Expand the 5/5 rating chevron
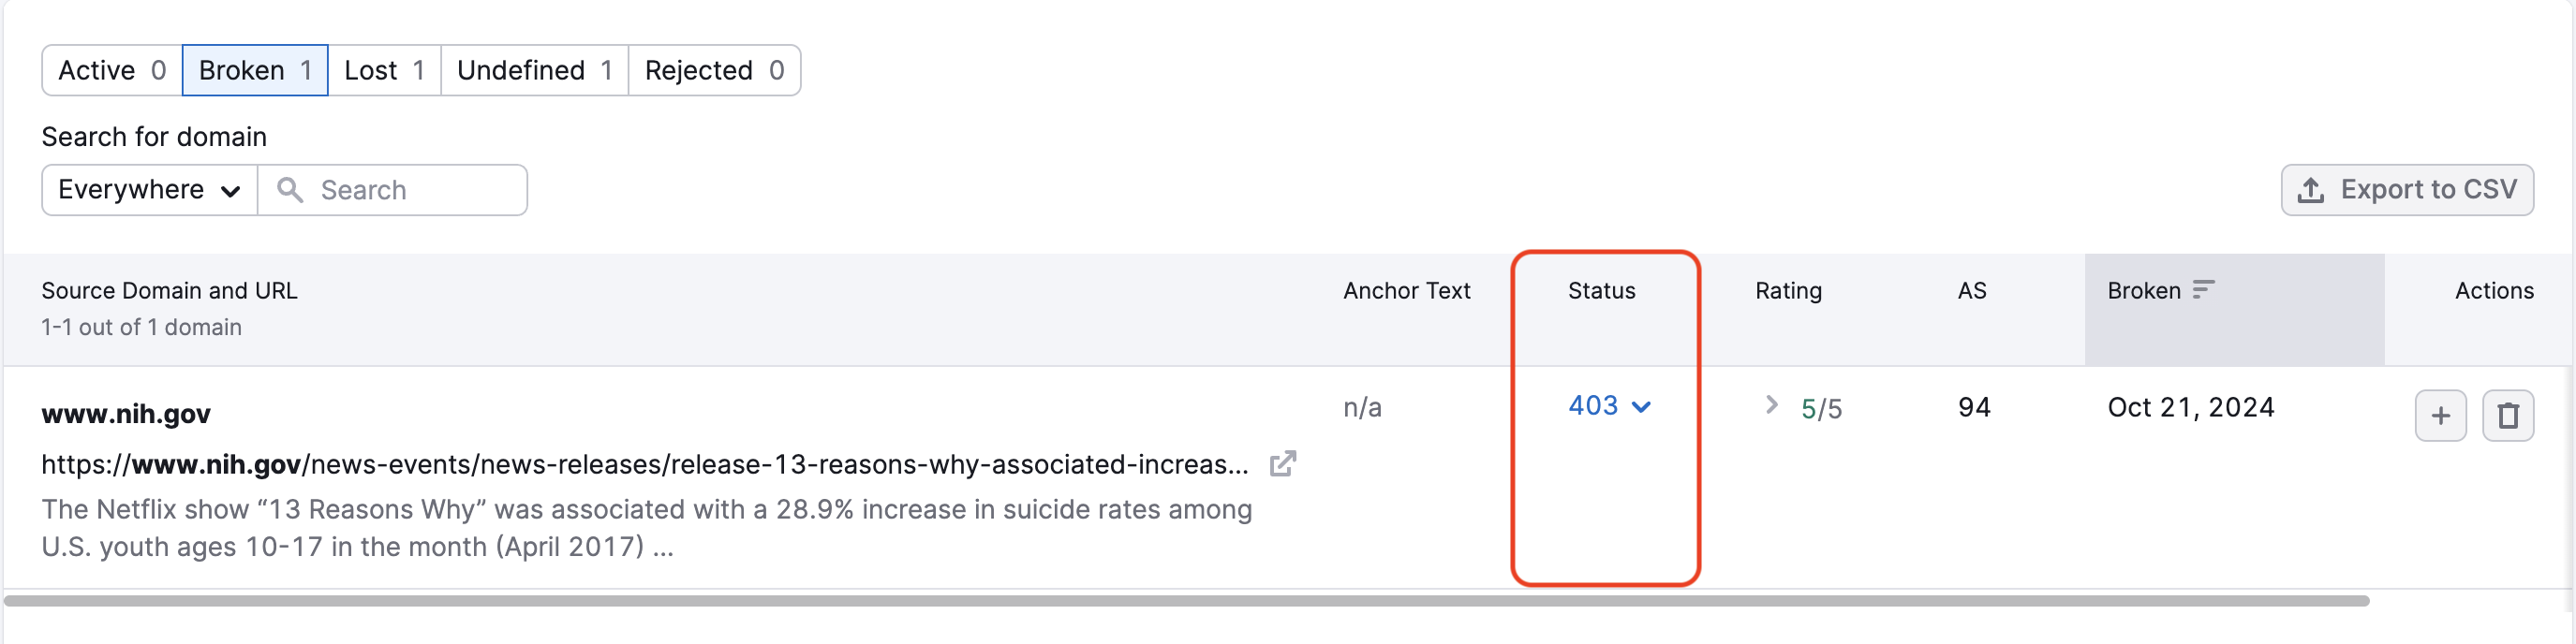The image size is (2576, 644). point(1771,405)
